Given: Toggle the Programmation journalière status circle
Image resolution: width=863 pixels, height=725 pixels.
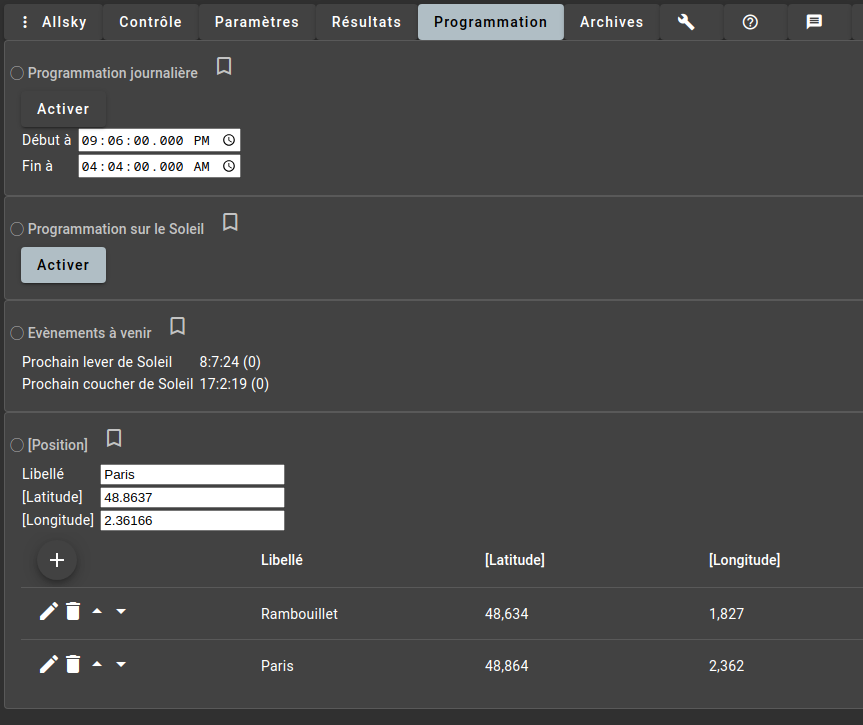Looking at the screenshot, I should coord(17,73).
